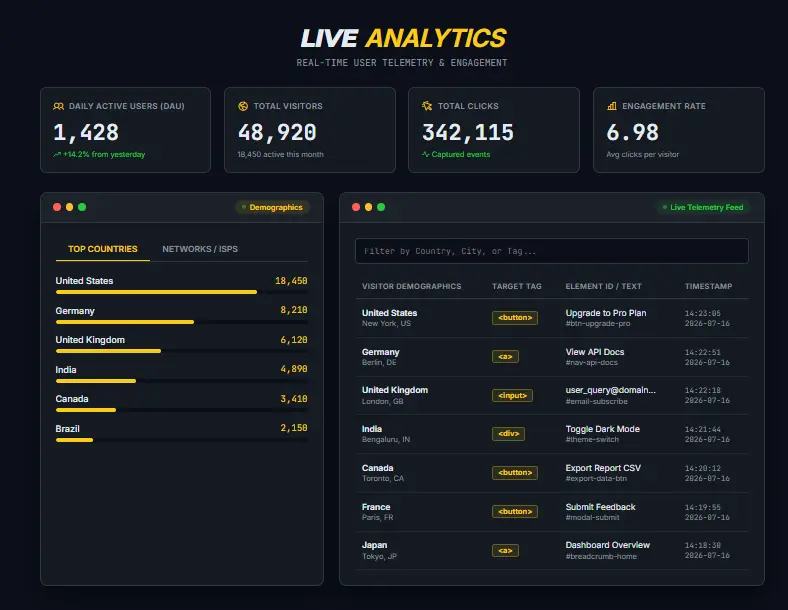Click 'Toggle Dark Mode' entry

pyautogui.click(x=603, y=429)
